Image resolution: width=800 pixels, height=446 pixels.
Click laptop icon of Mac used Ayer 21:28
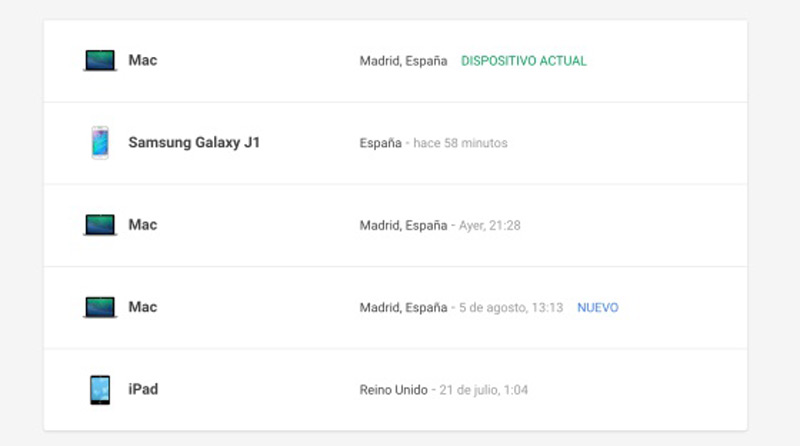[99, 225]
